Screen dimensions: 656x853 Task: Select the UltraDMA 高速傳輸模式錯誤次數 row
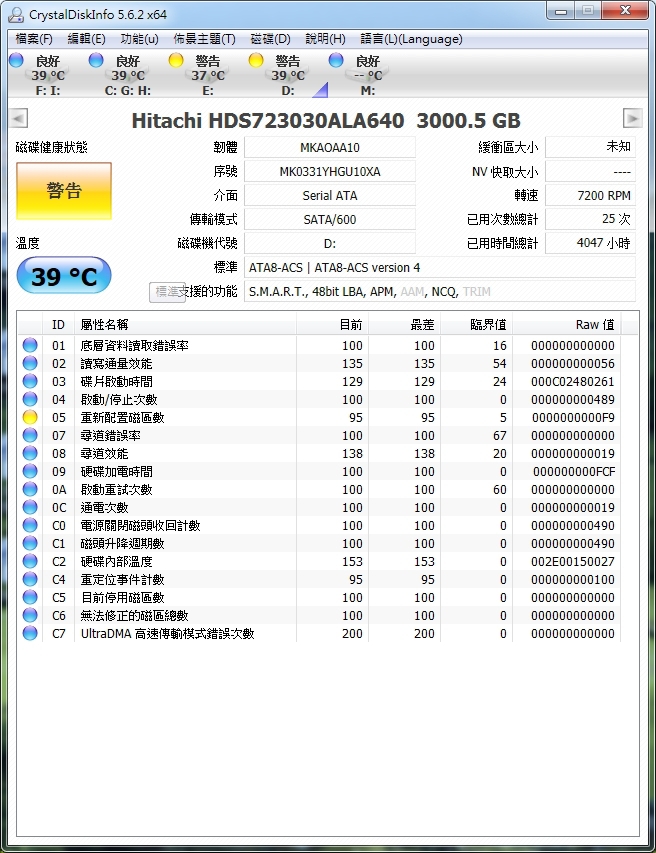(x=321, y=633)
